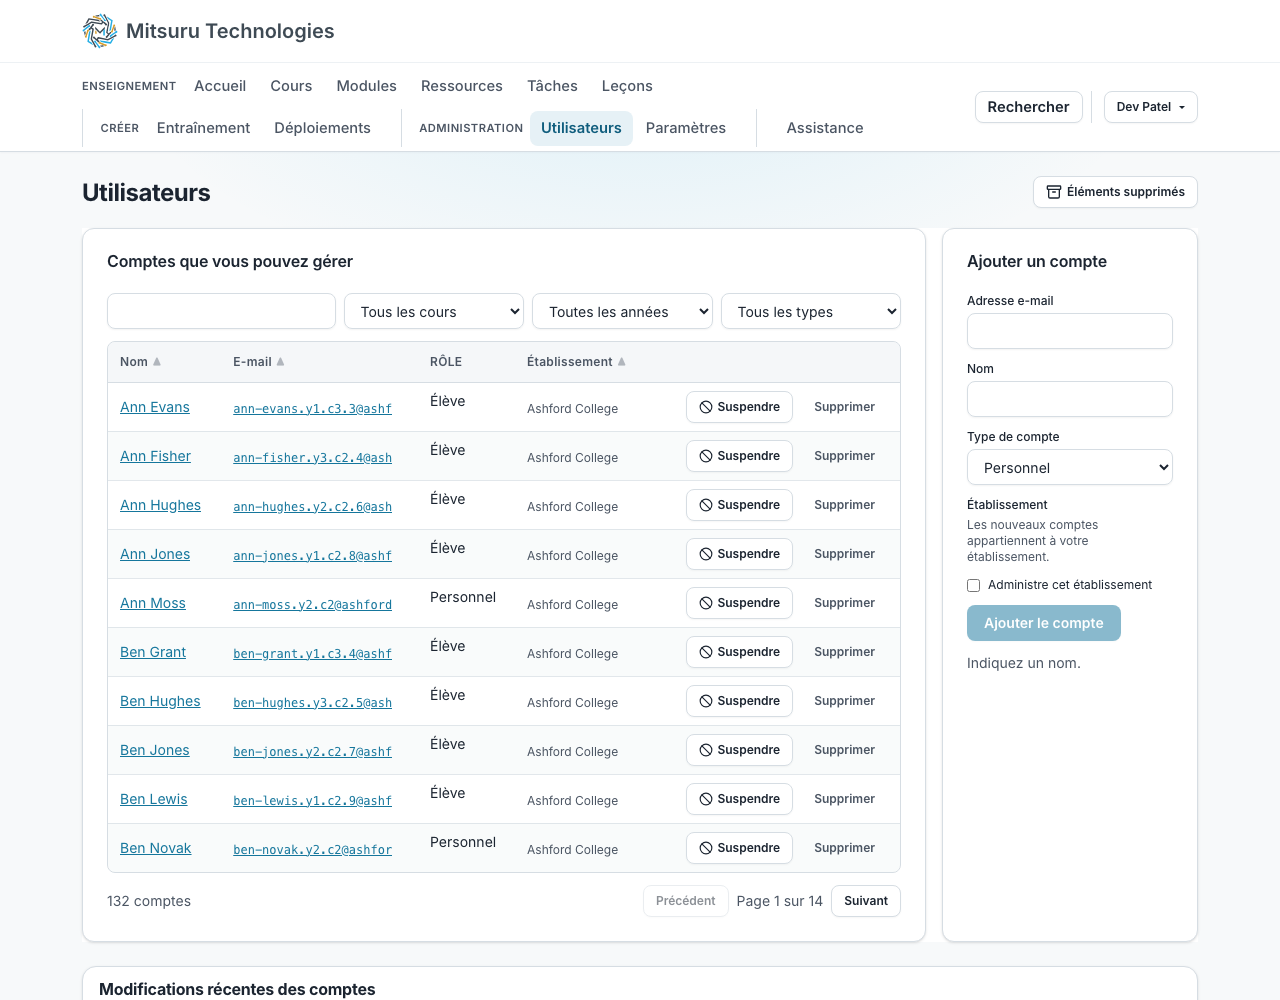Viewport: 1280px width, 1000px height.
Task: Open the Toutes les années filter
Action: 622,311
